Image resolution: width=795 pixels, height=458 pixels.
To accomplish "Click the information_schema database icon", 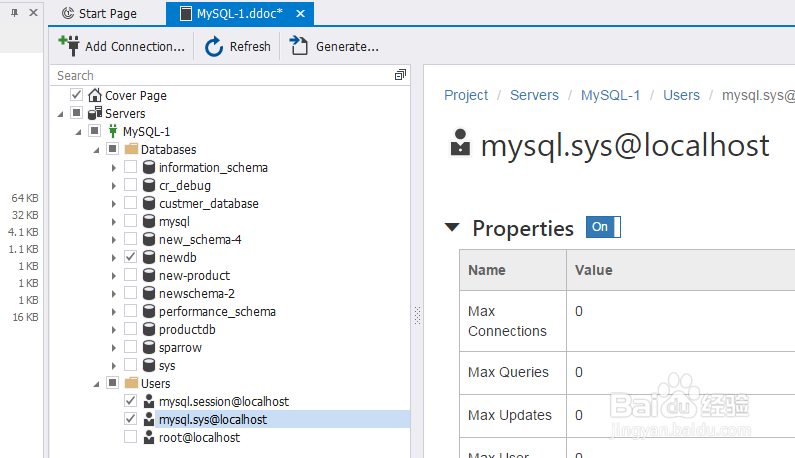I will [x=149, y=167].
